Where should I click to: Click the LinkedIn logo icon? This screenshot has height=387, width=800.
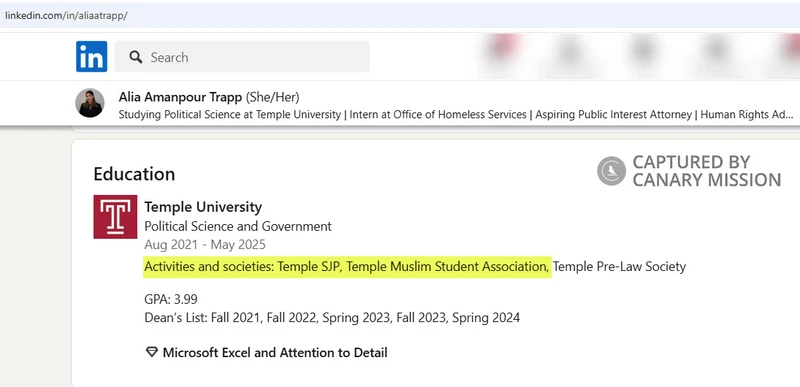[x=92, y=57]
